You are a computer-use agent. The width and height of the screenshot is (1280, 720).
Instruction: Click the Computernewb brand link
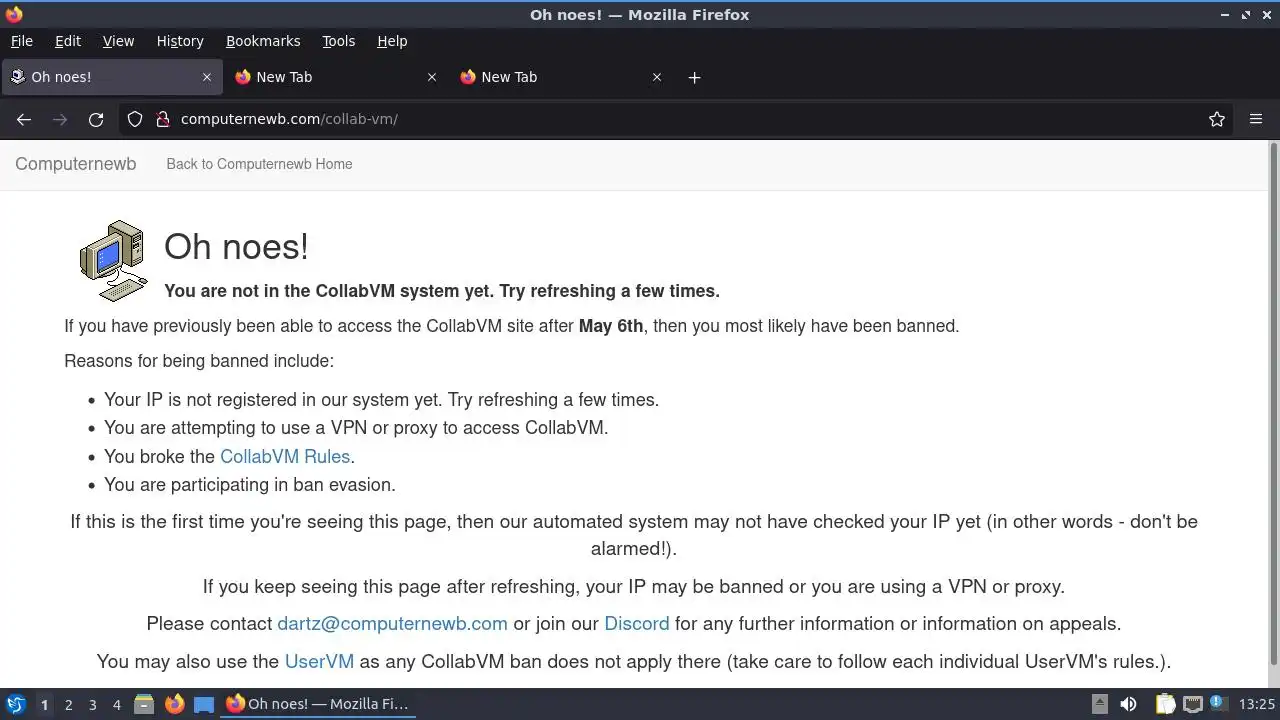[75, 164]
